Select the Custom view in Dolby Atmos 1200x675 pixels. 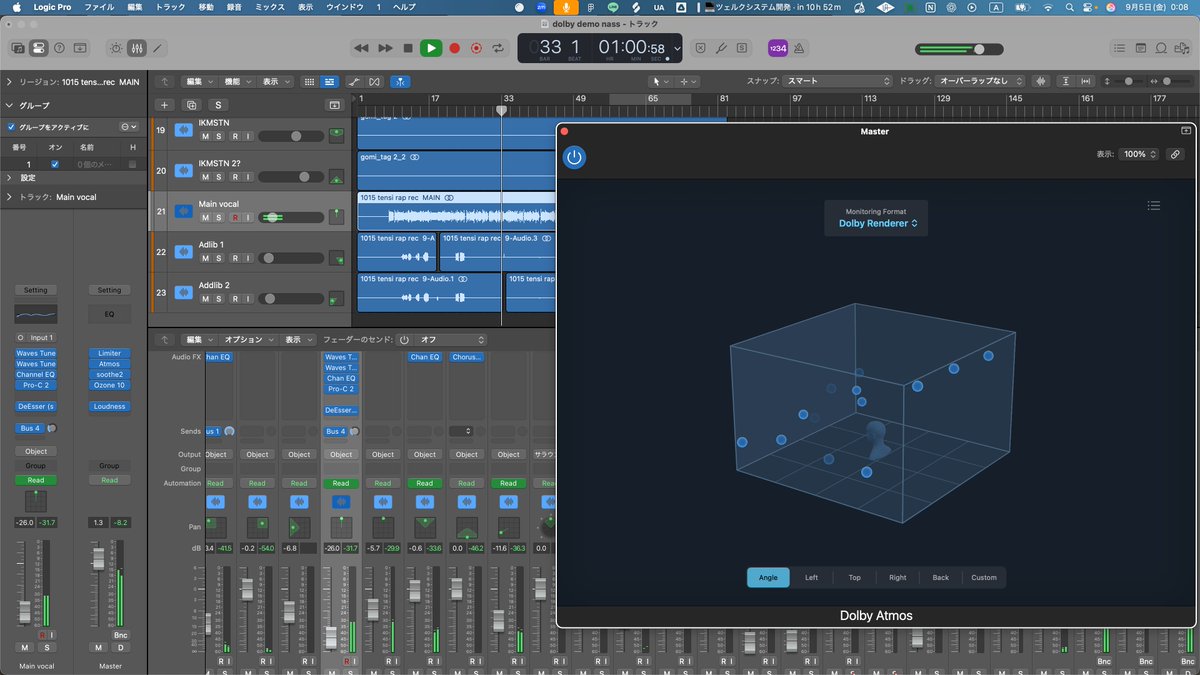coord(984,577)
